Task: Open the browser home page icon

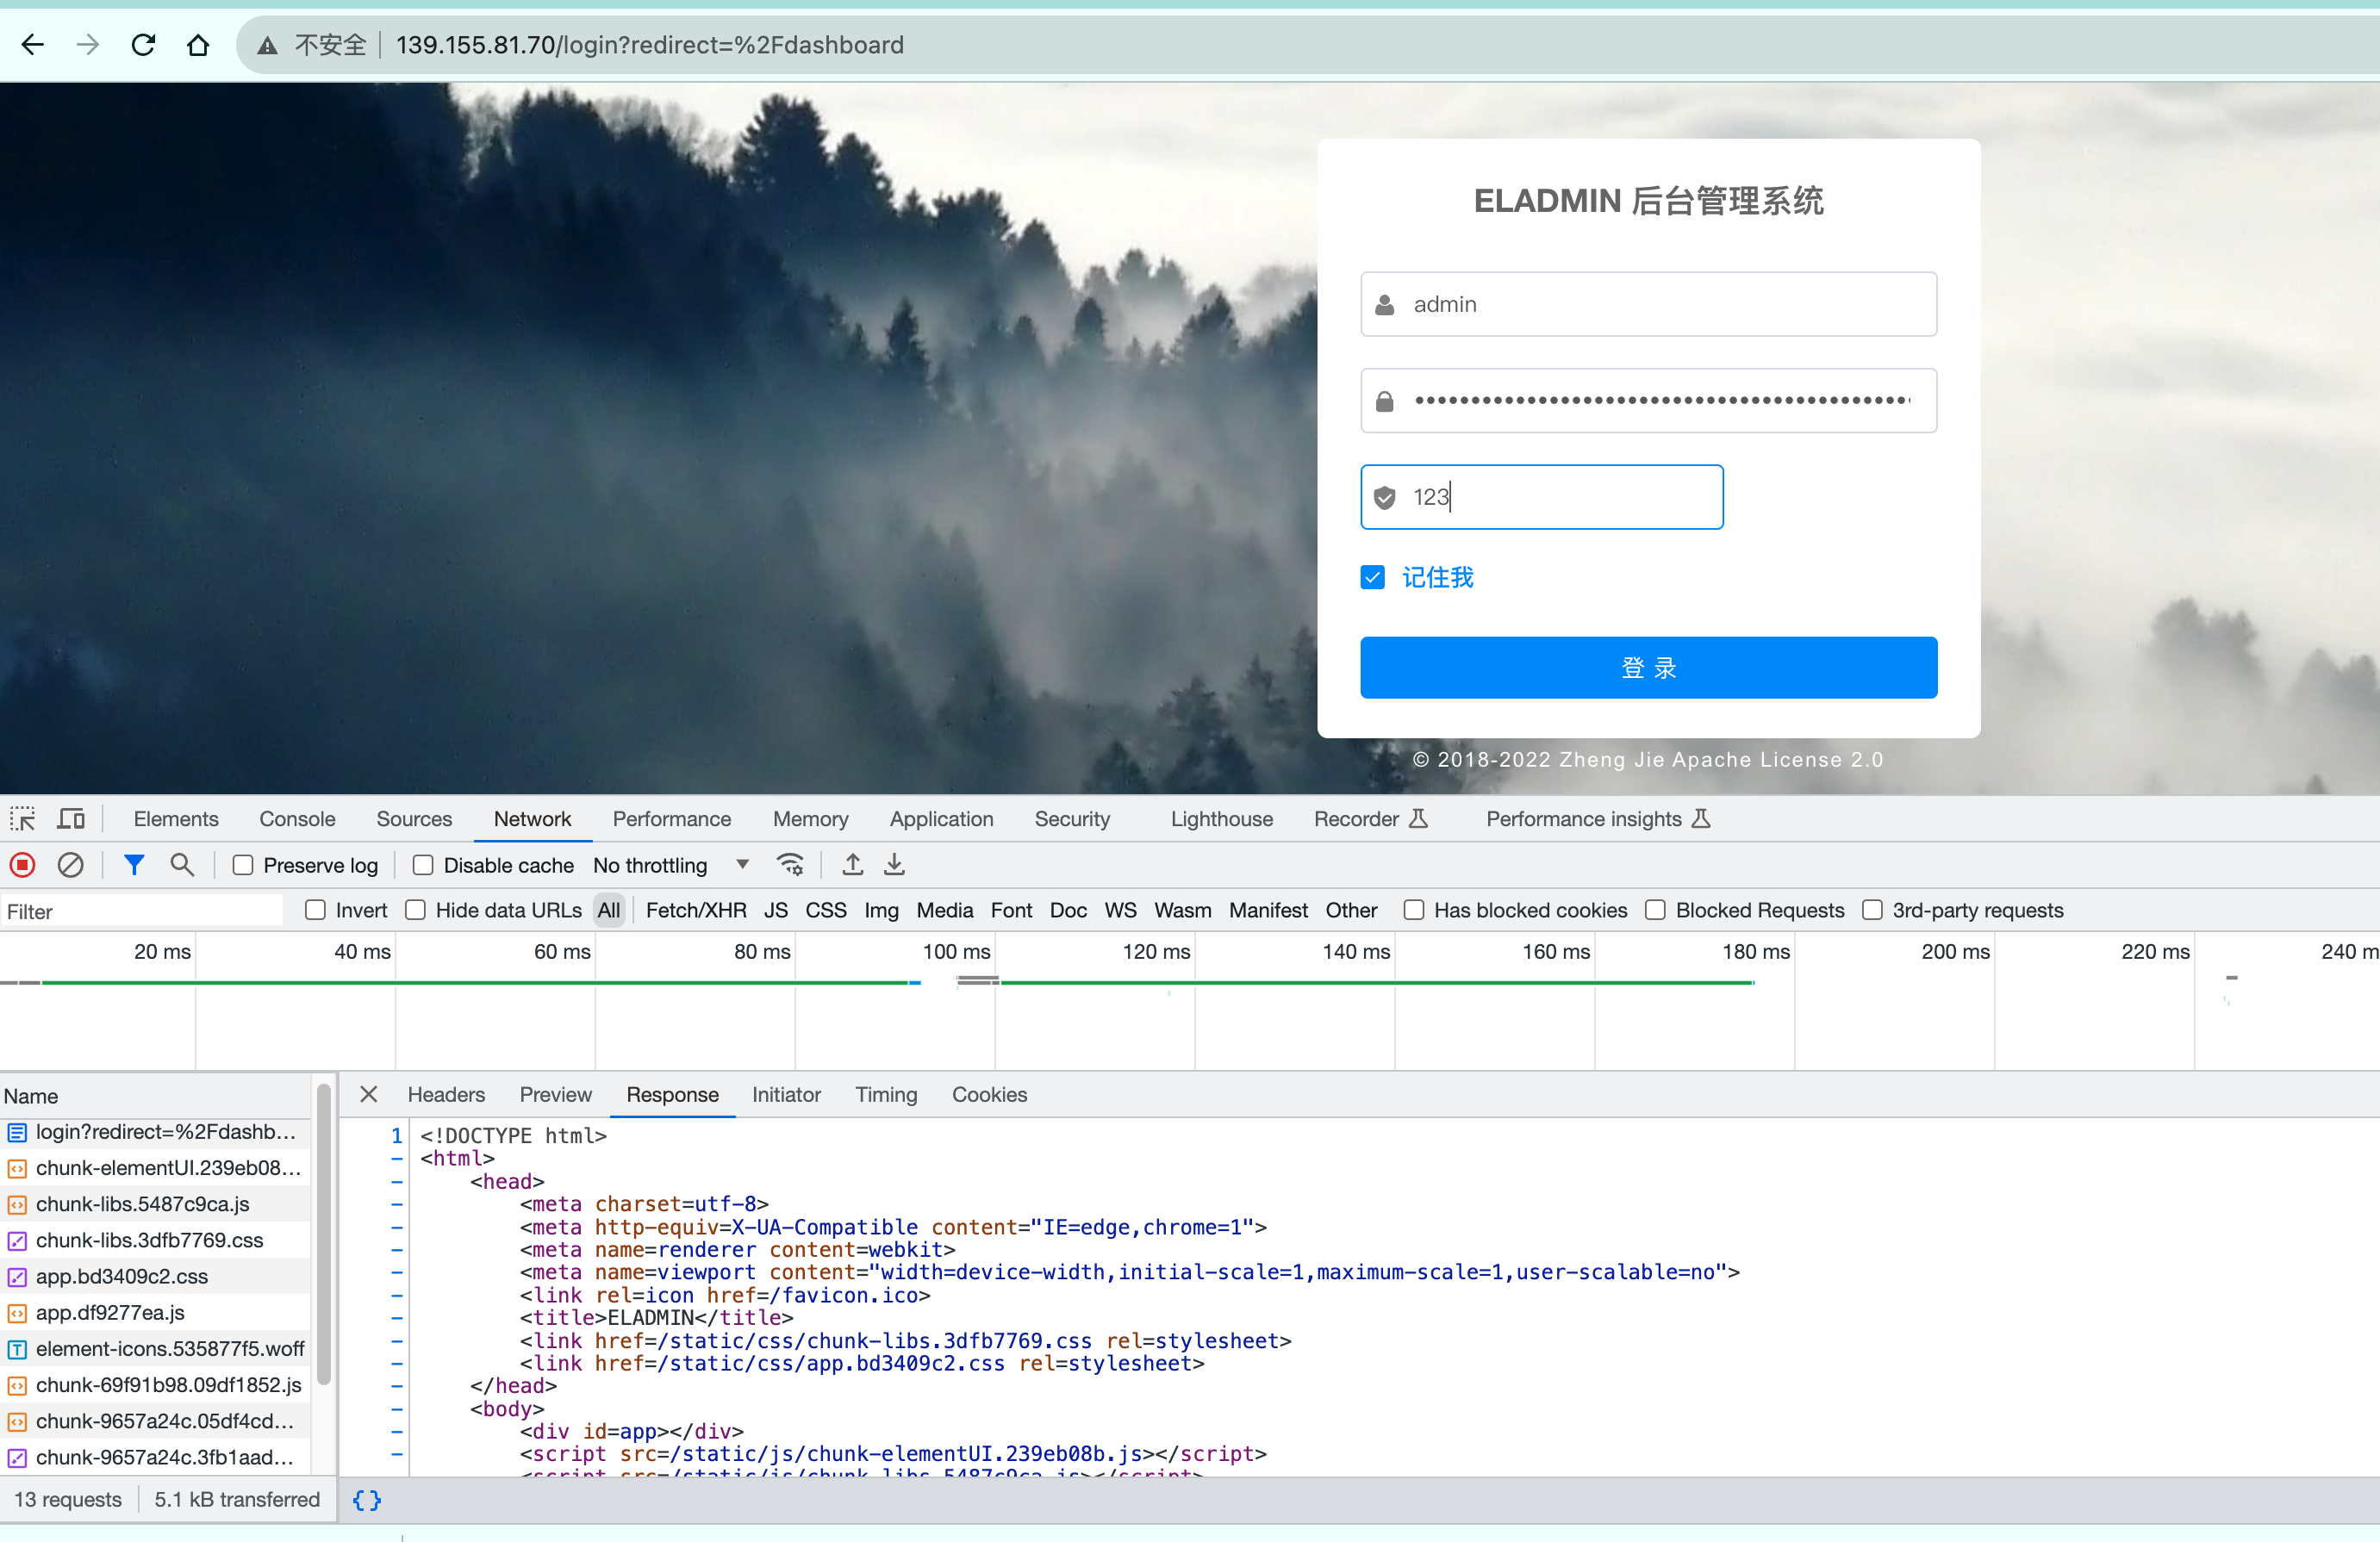Action: click(198, 45)
